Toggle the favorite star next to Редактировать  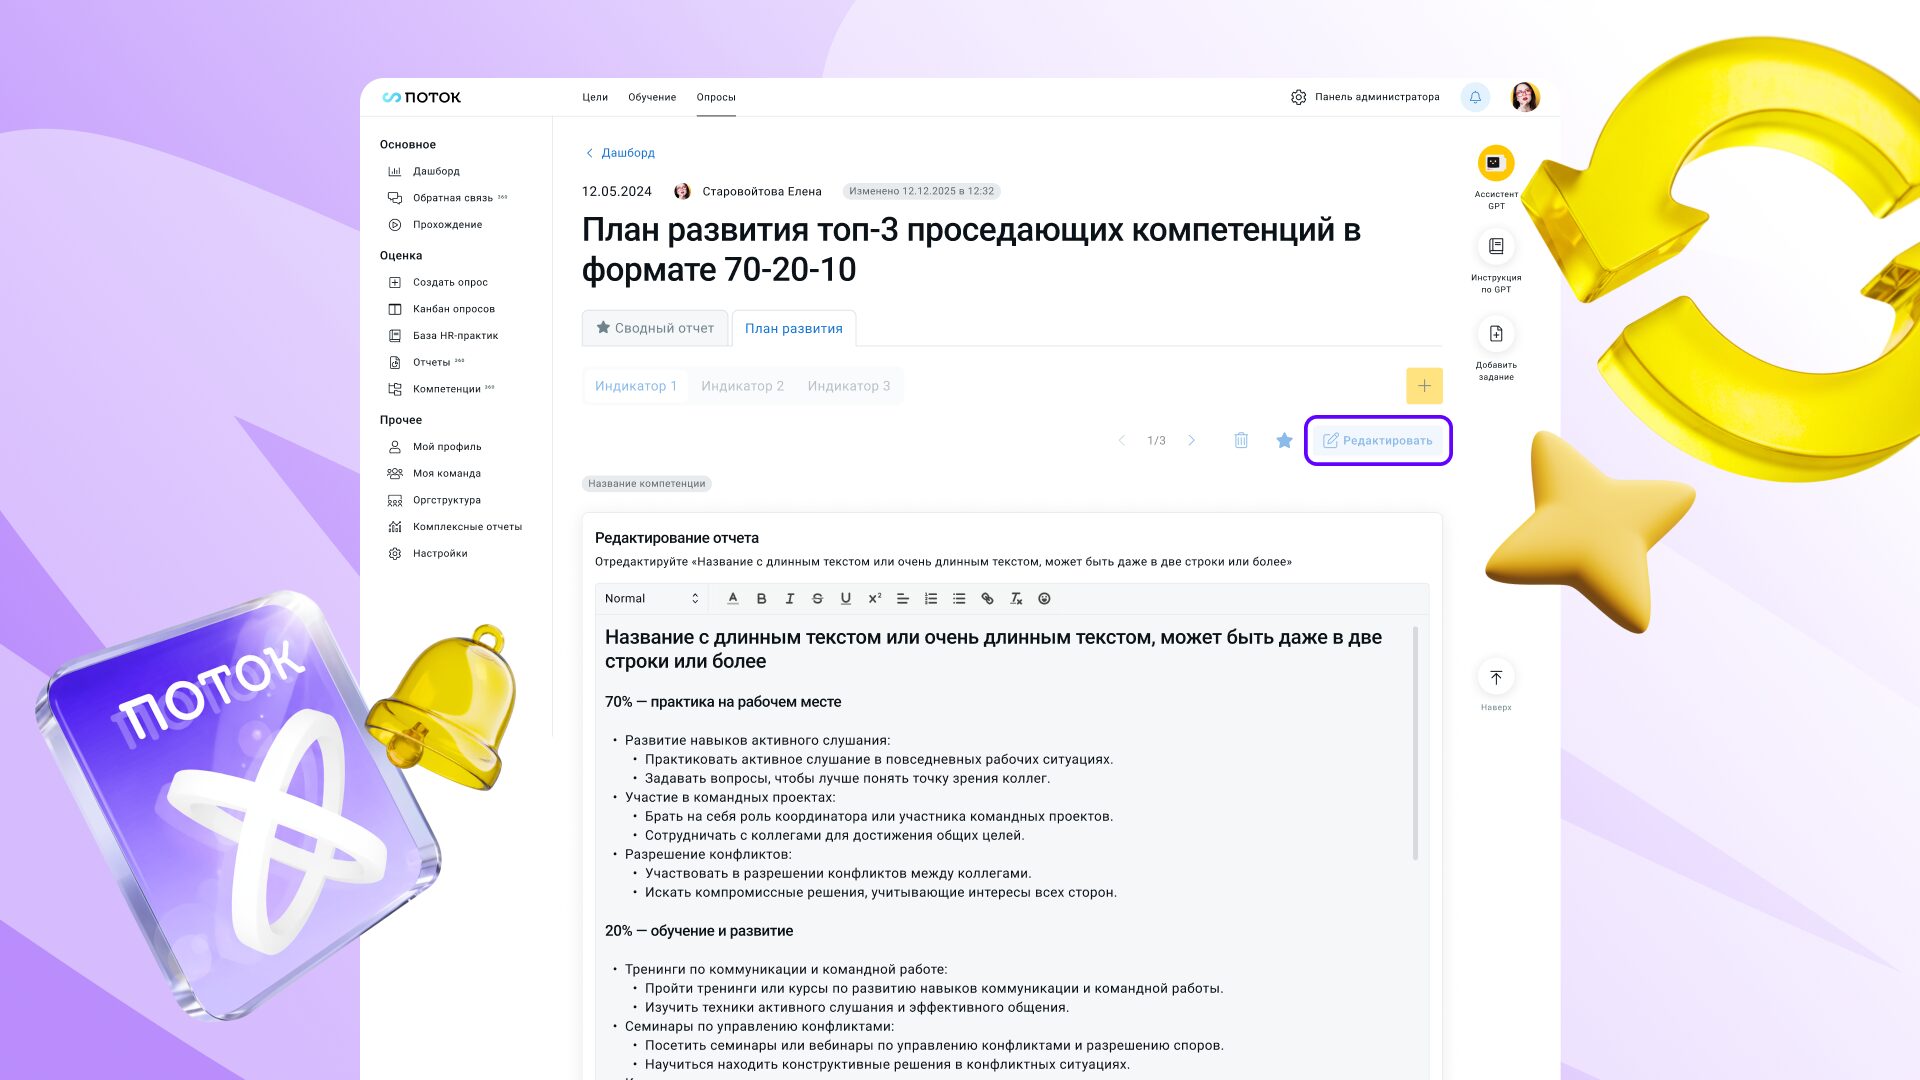pyautogui.click(x=1284, y=440)
